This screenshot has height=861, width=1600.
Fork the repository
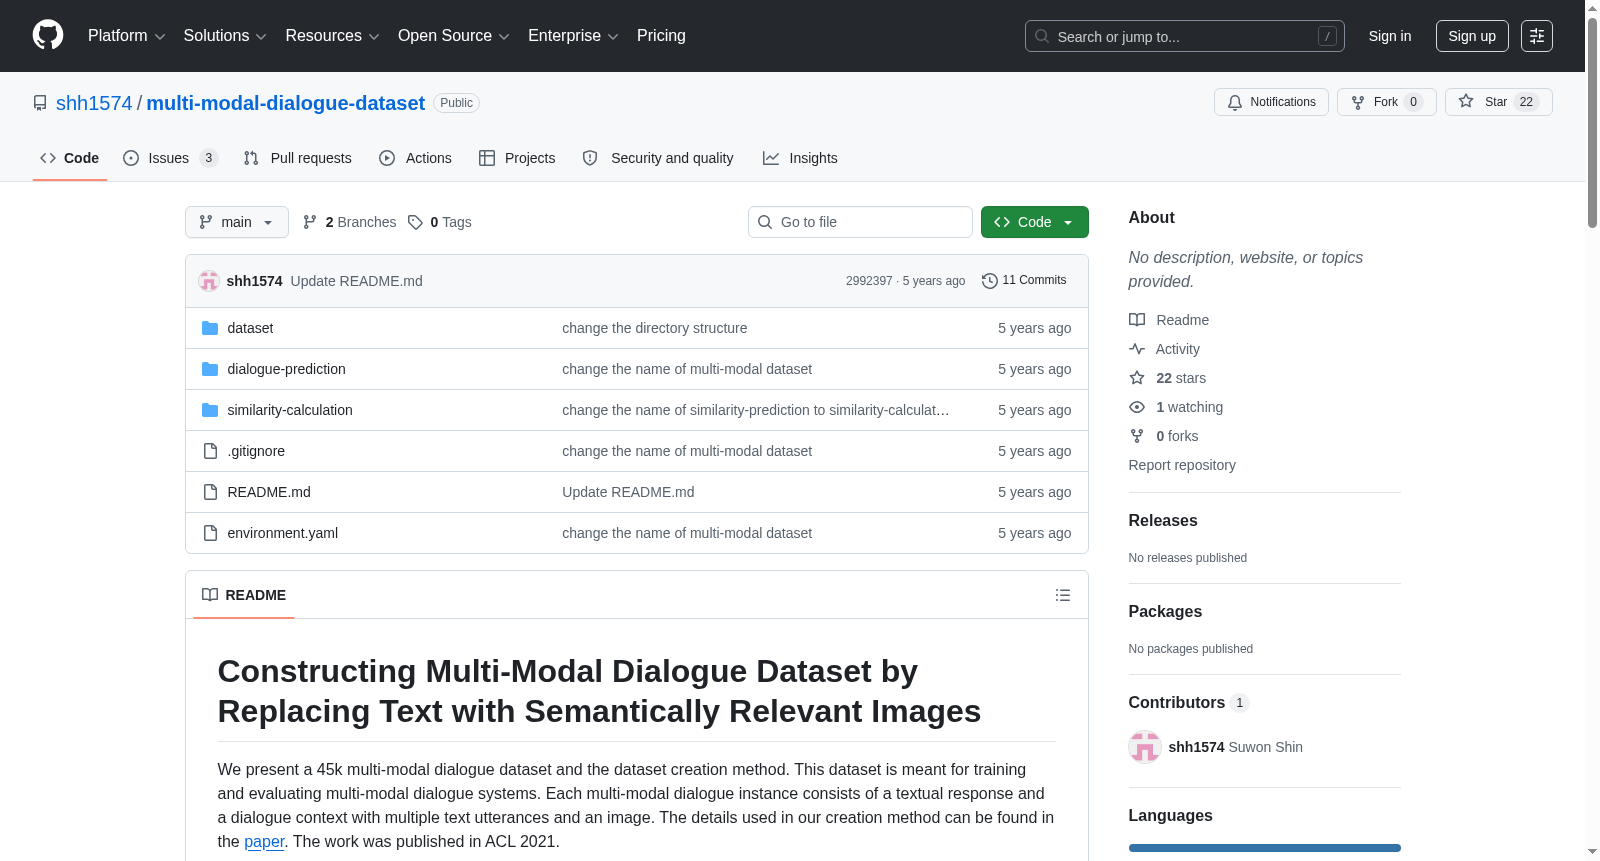tap(1386, 102)
